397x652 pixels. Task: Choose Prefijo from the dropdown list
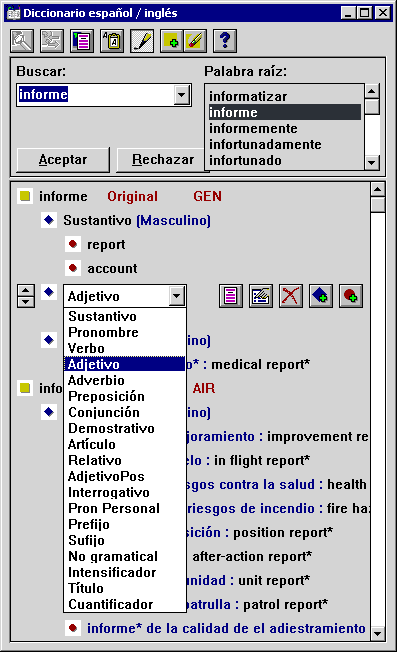(x=124, y=524)
